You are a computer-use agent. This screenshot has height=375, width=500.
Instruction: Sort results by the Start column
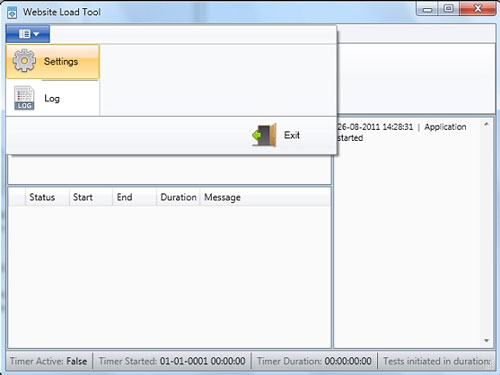(91, 197)
